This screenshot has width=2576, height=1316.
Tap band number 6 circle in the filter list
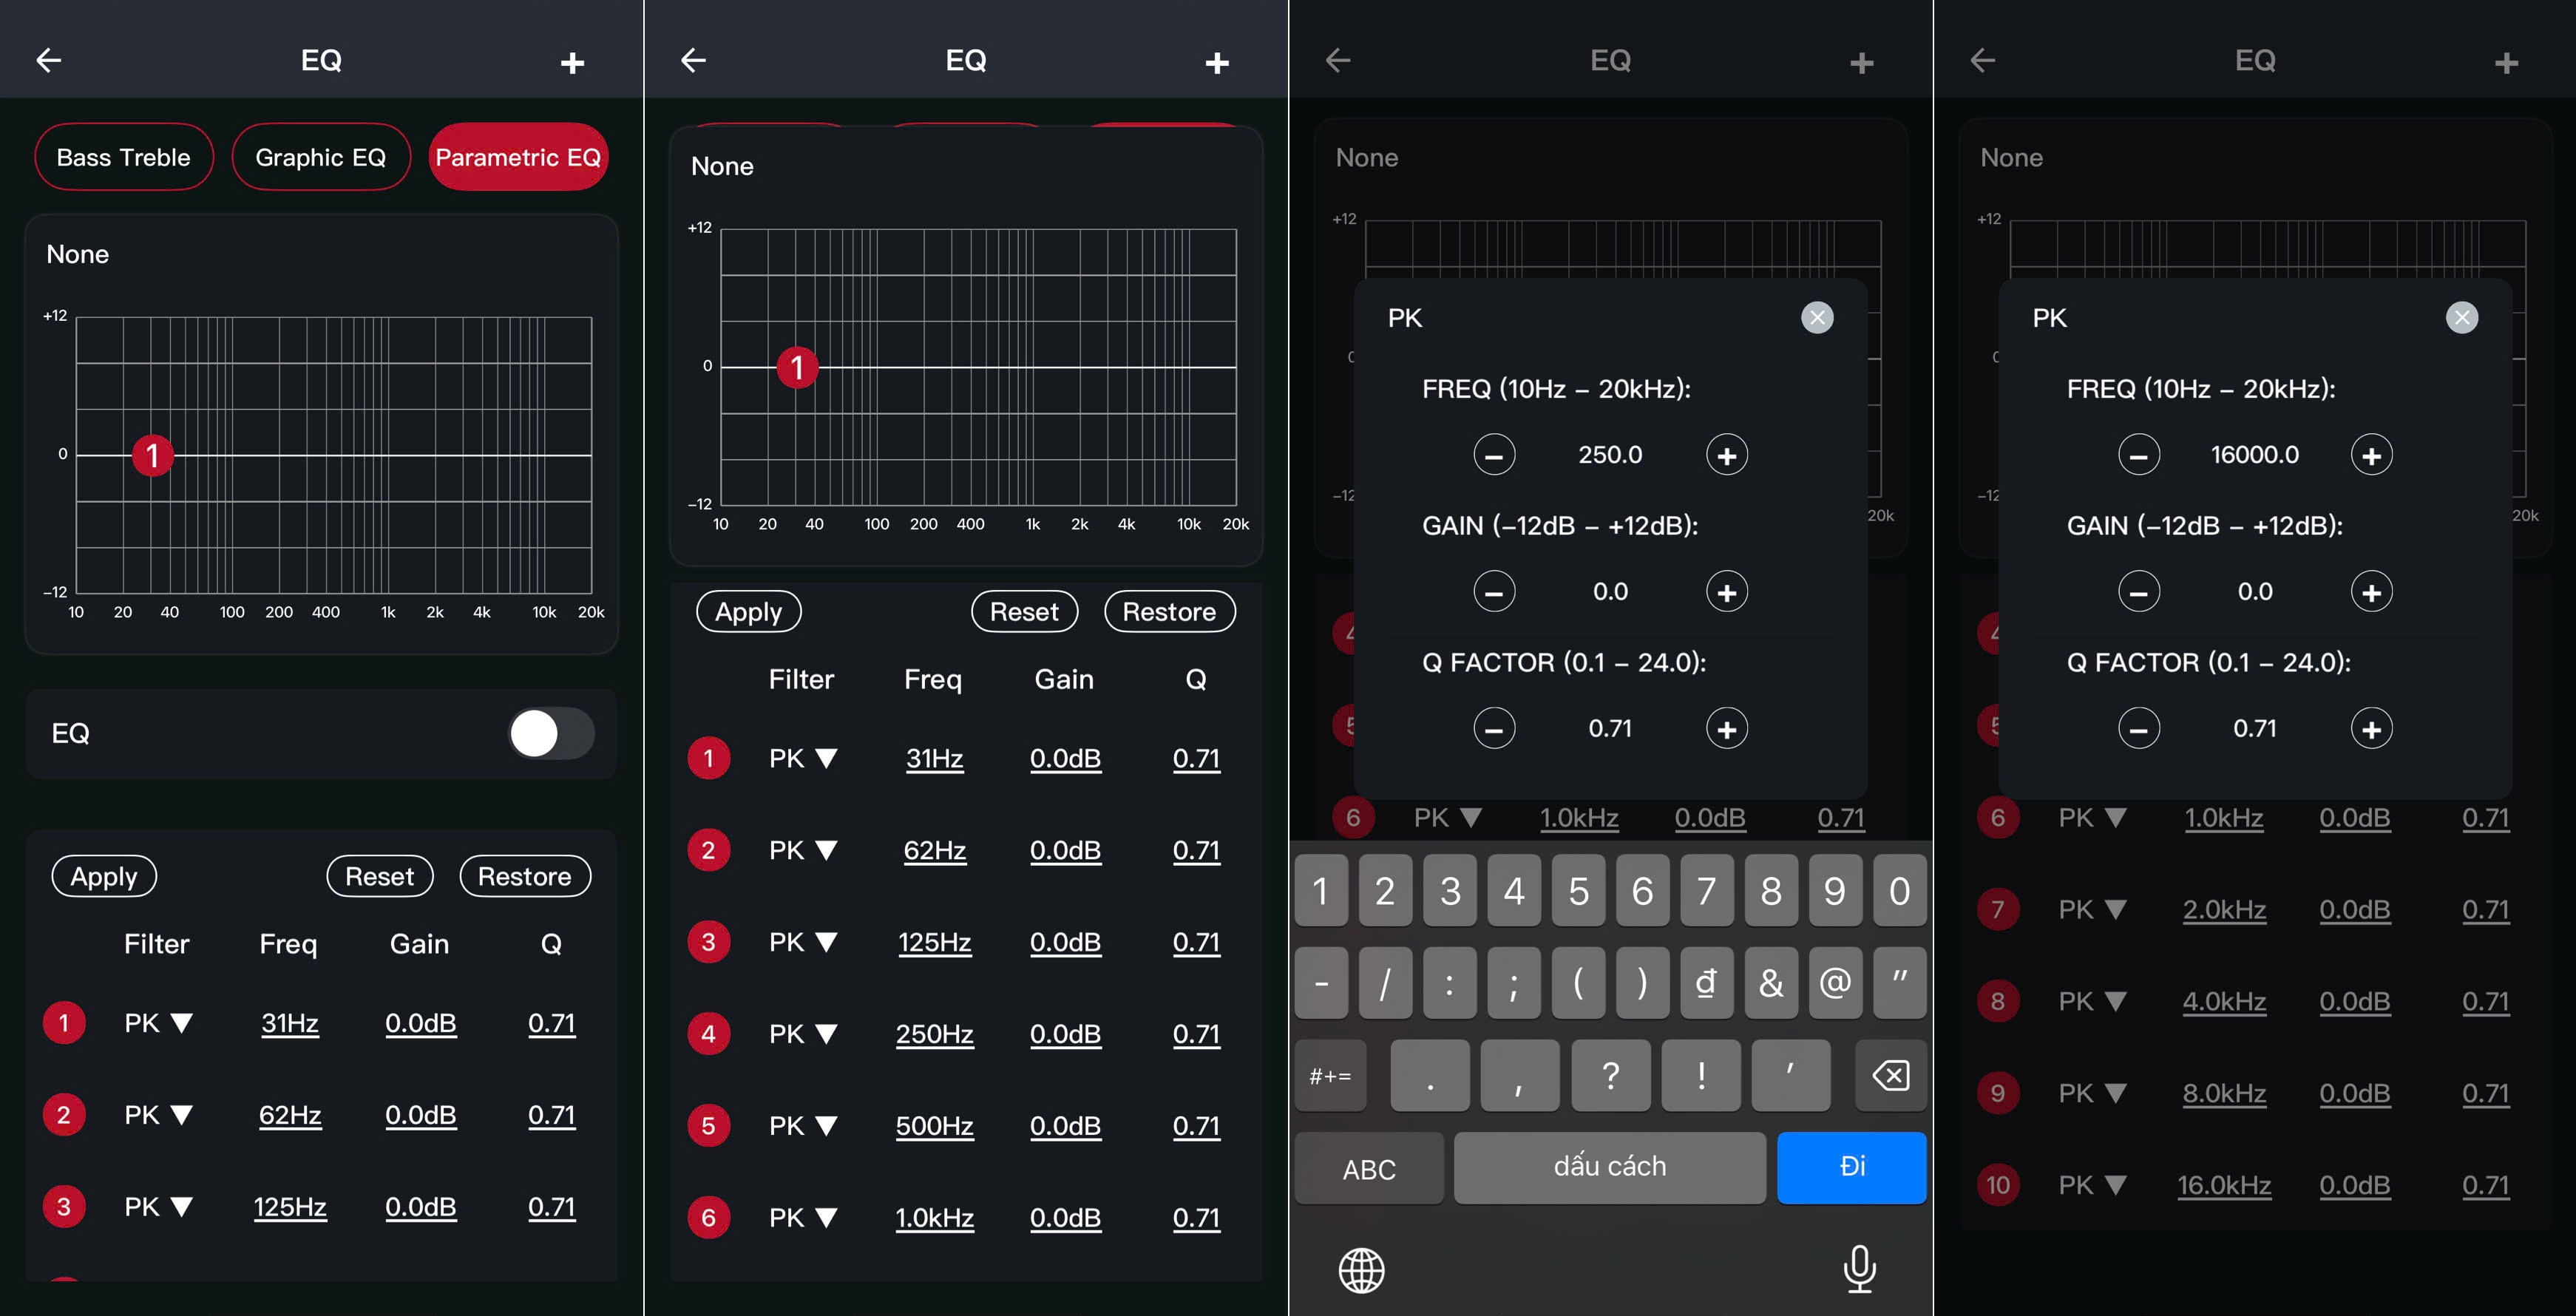point(709,1217)
